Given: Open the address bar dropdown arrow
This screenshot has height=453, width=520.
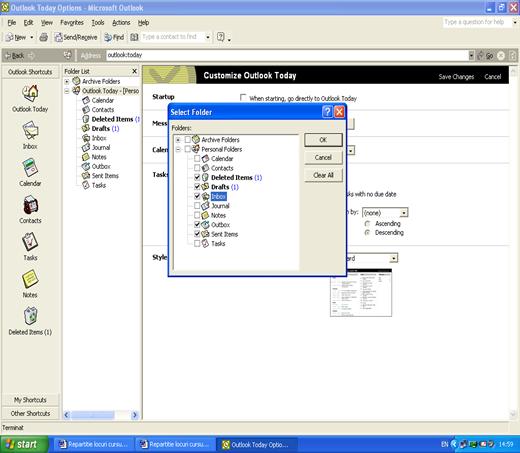Looking at the screenshot, I should pyautogui.click(x=471, y=55).
